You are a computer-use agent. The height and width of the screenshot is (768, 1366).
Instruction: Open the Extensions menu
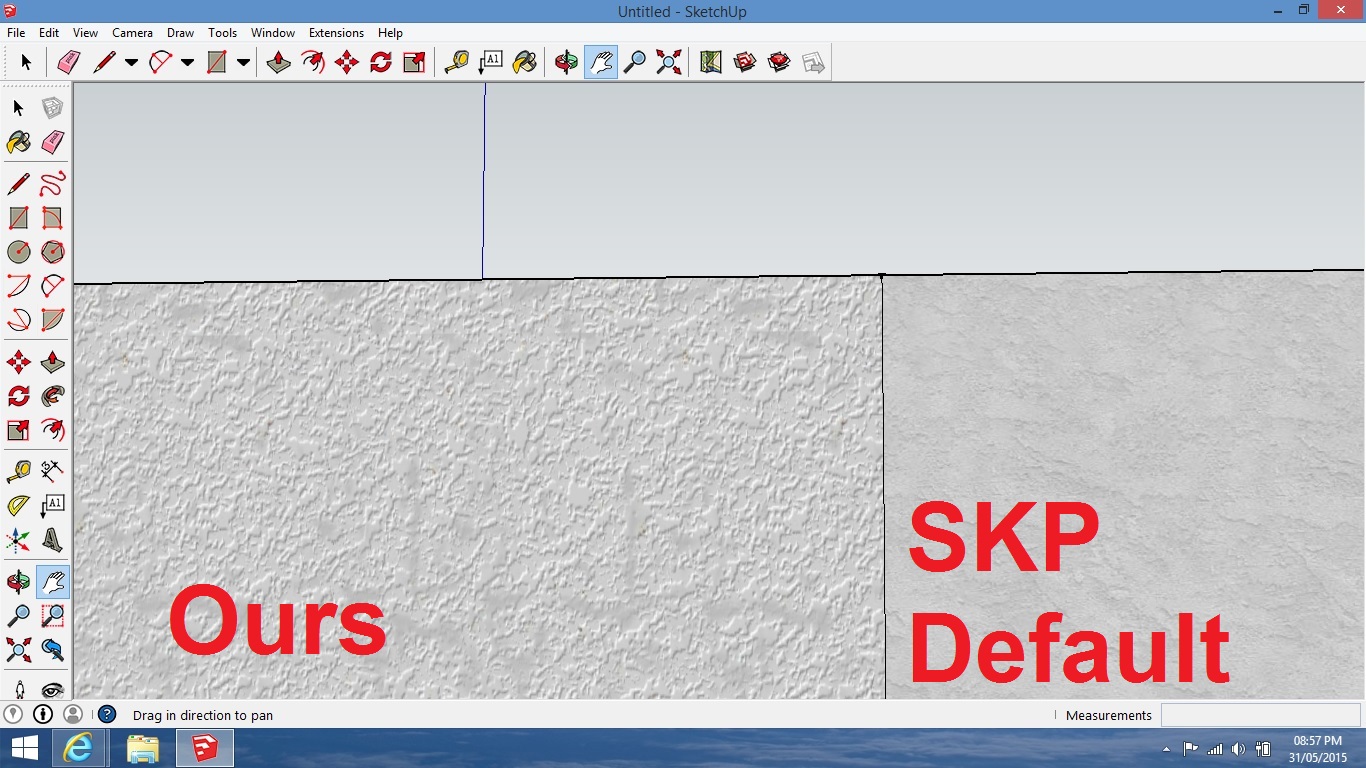click(336, 33)
